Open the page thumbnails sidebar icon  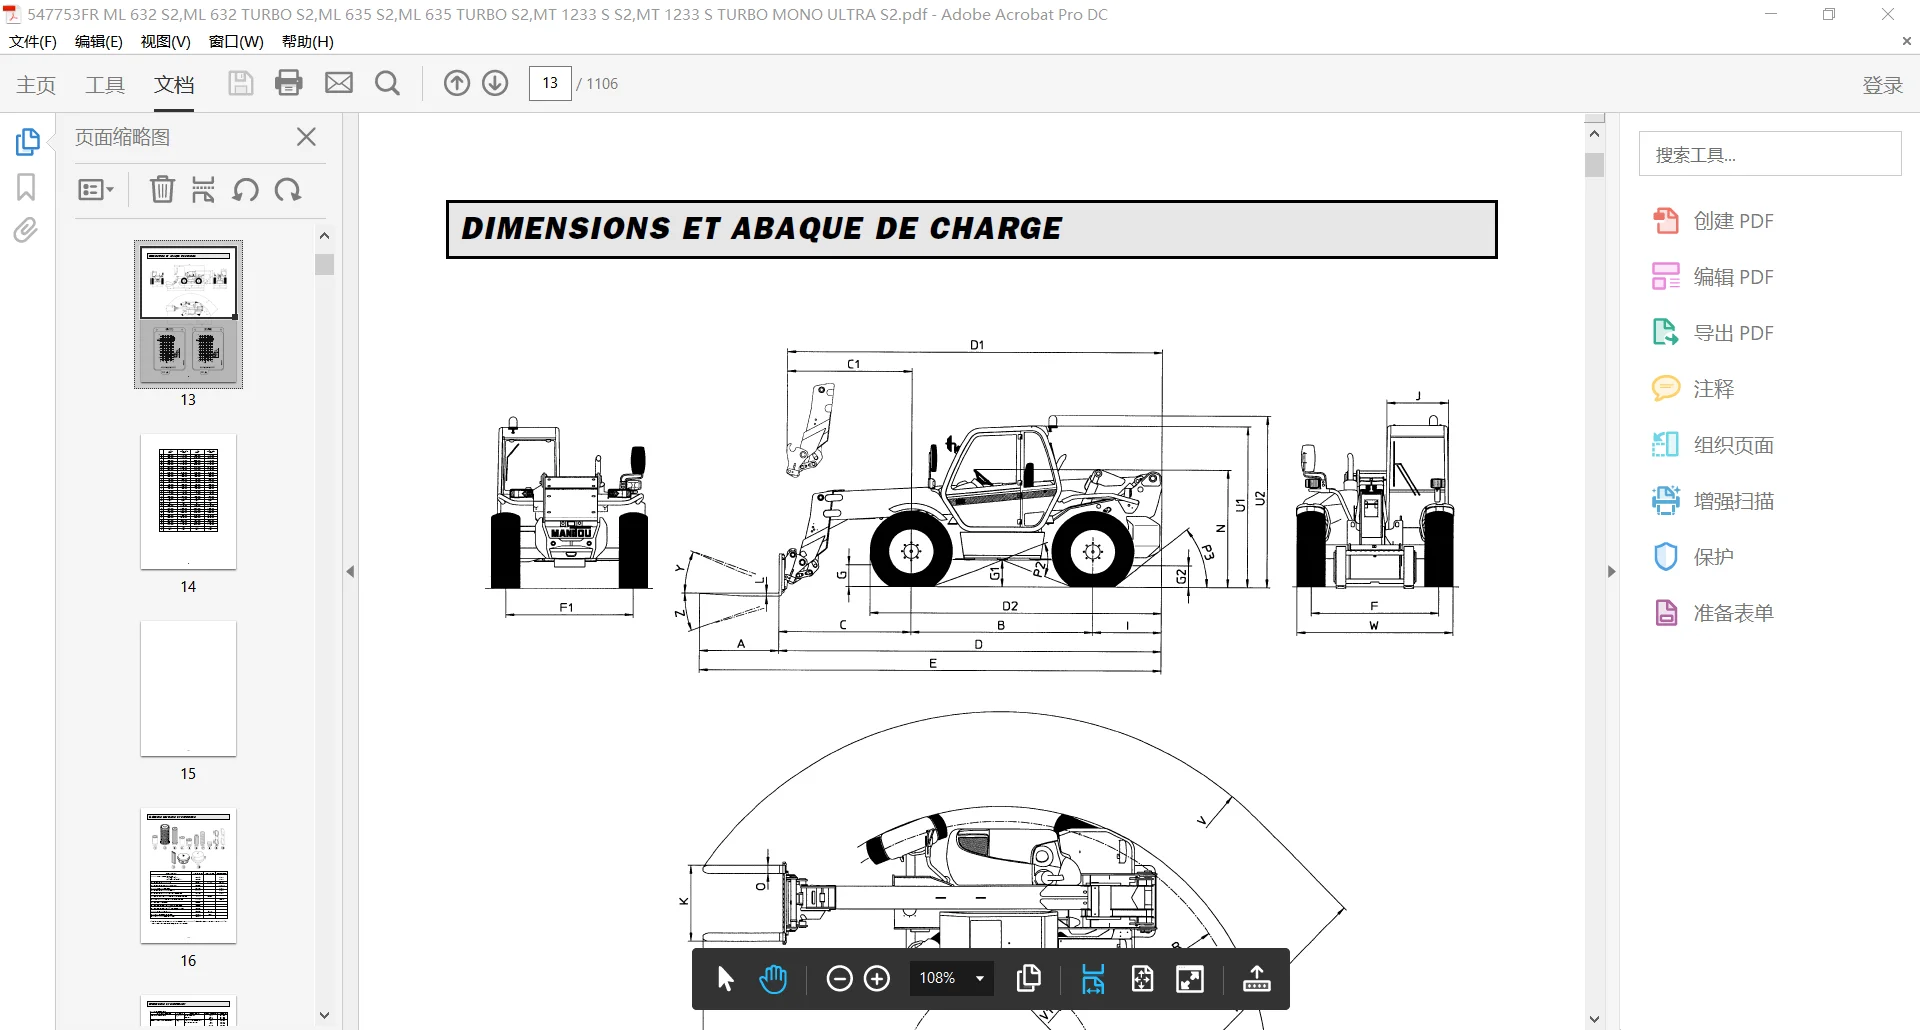point(27,142)
